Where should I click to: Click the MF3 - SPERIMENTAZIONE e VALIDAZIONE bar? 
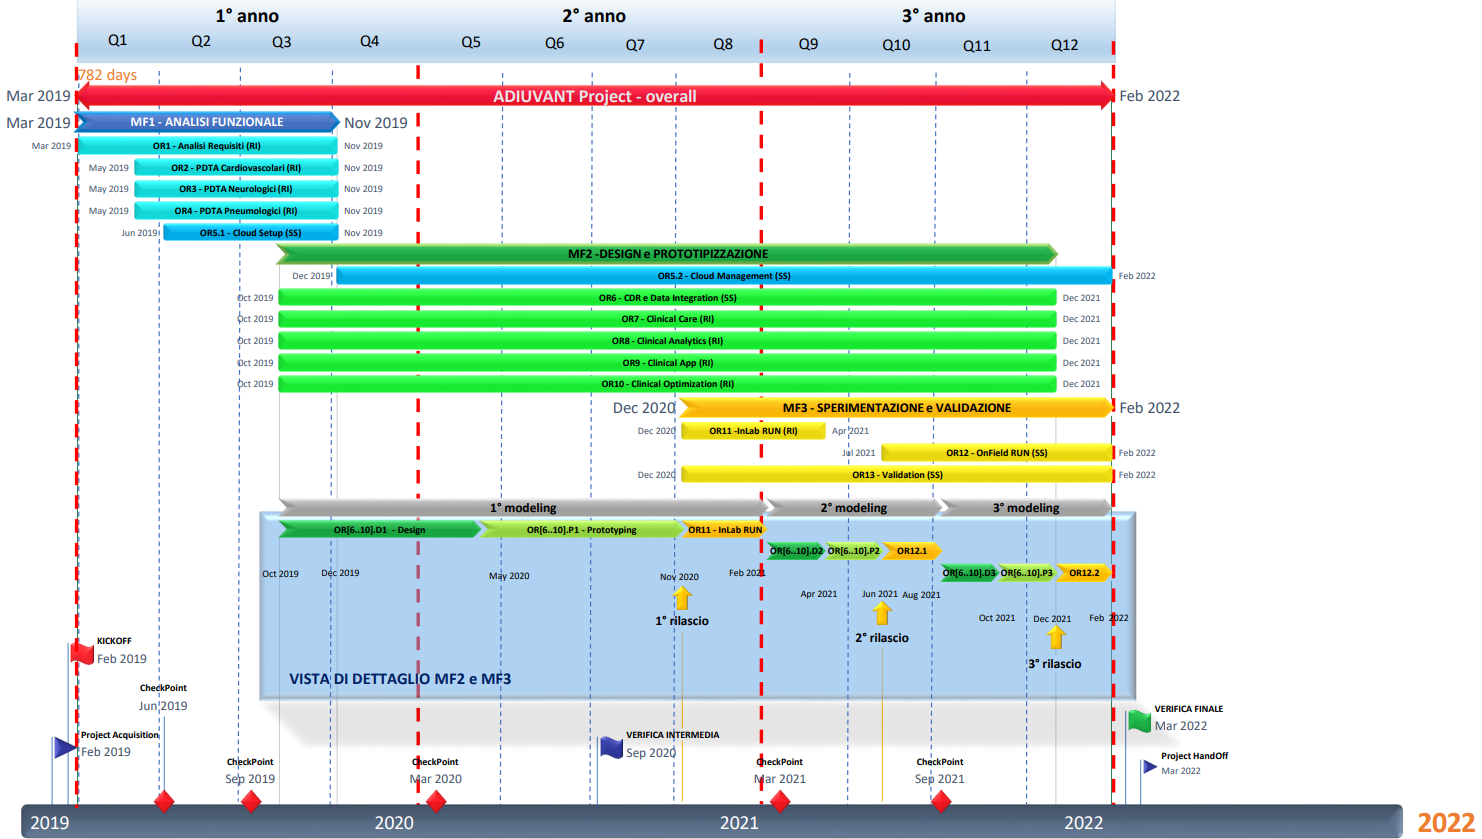coord(896,407)
